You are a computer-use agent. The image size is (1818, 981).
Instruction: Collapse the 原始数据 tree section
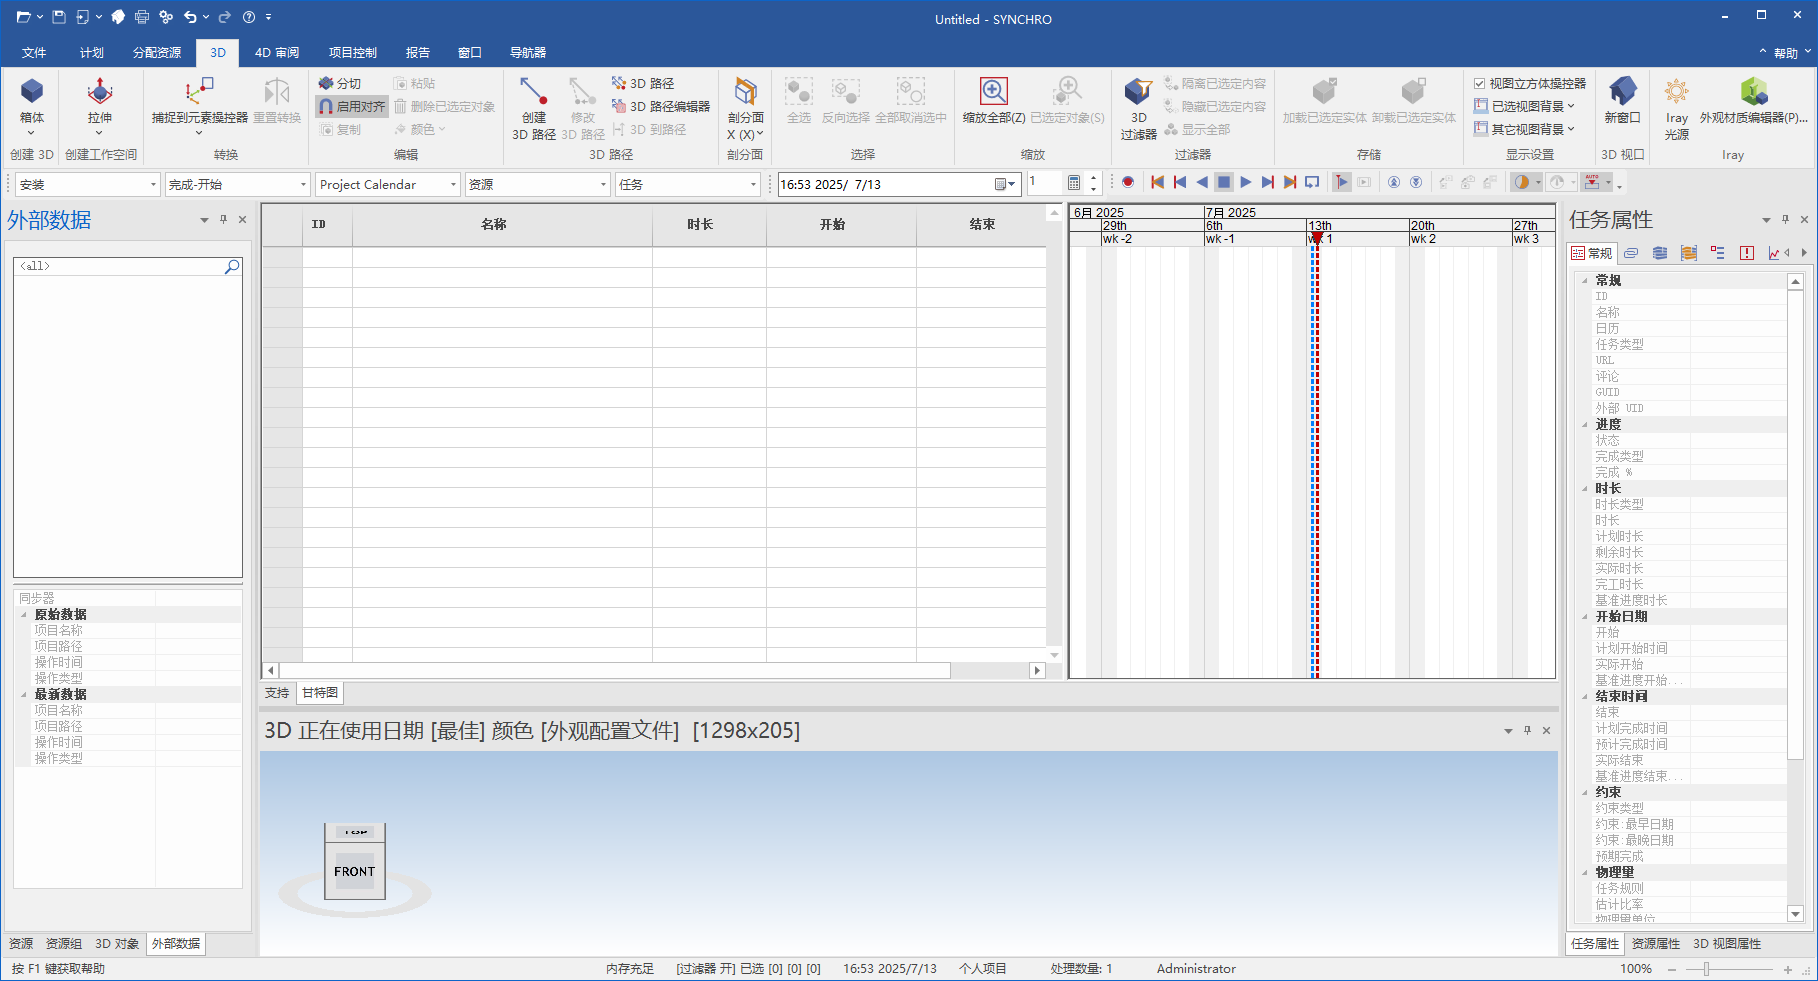[x=23, y=613]
